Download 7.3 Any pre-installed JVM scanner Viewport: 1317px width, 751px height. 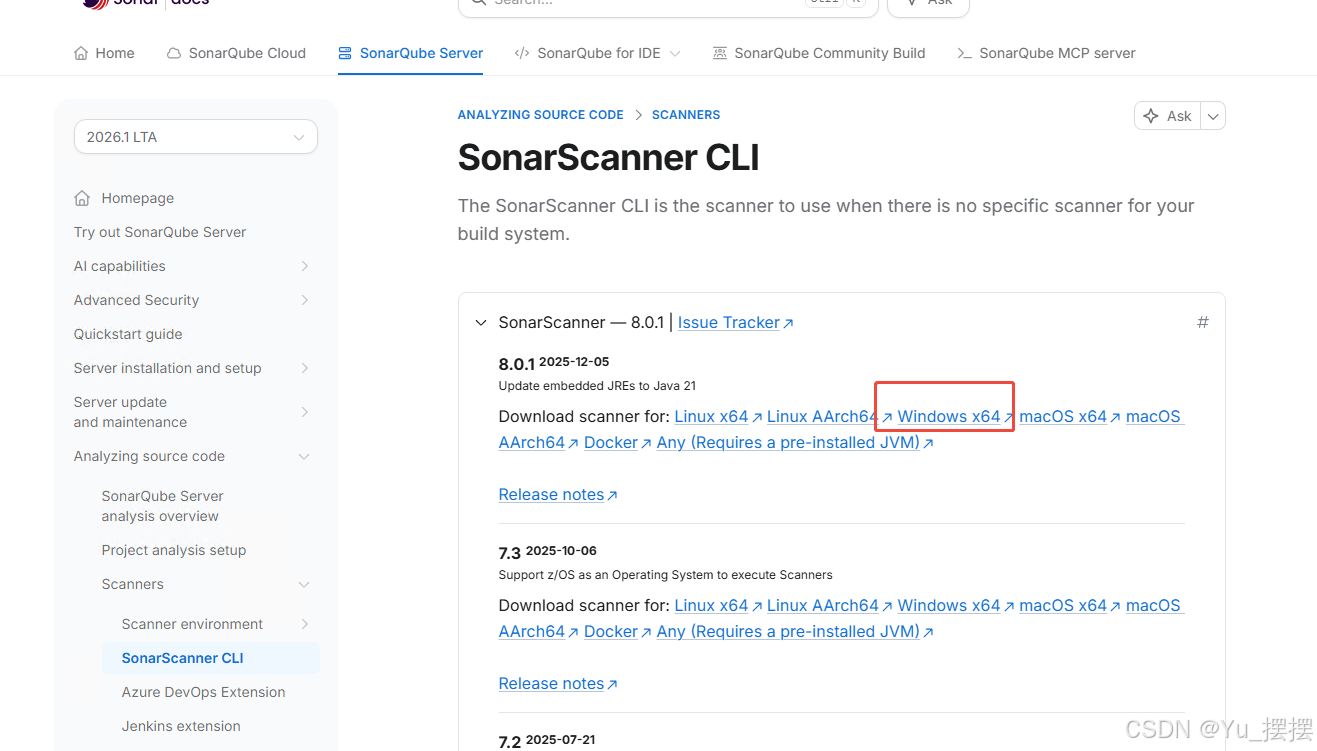(x=788, y=631)
